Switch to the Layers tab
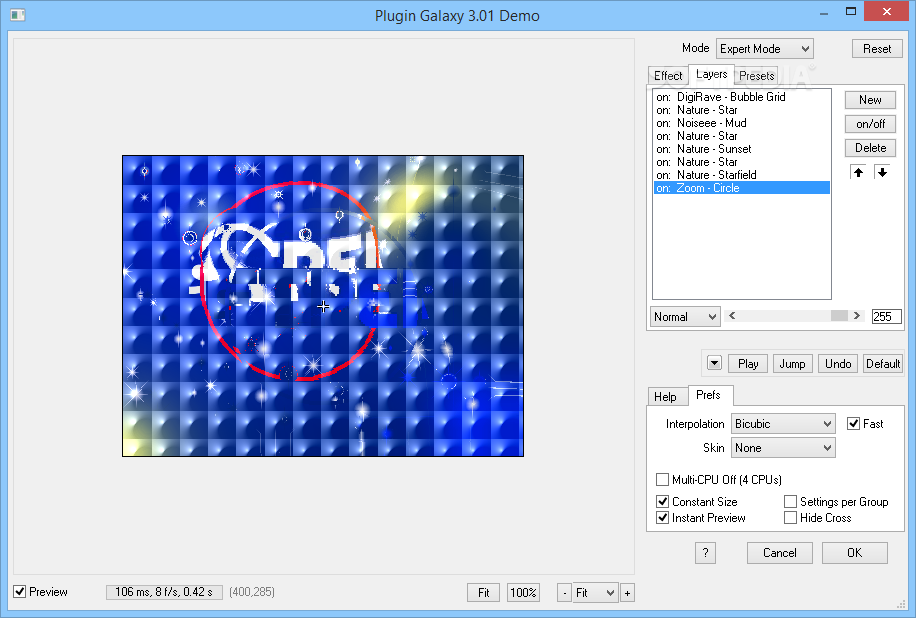Viewport: 916px width, 618px height. (x=712, y=74)
